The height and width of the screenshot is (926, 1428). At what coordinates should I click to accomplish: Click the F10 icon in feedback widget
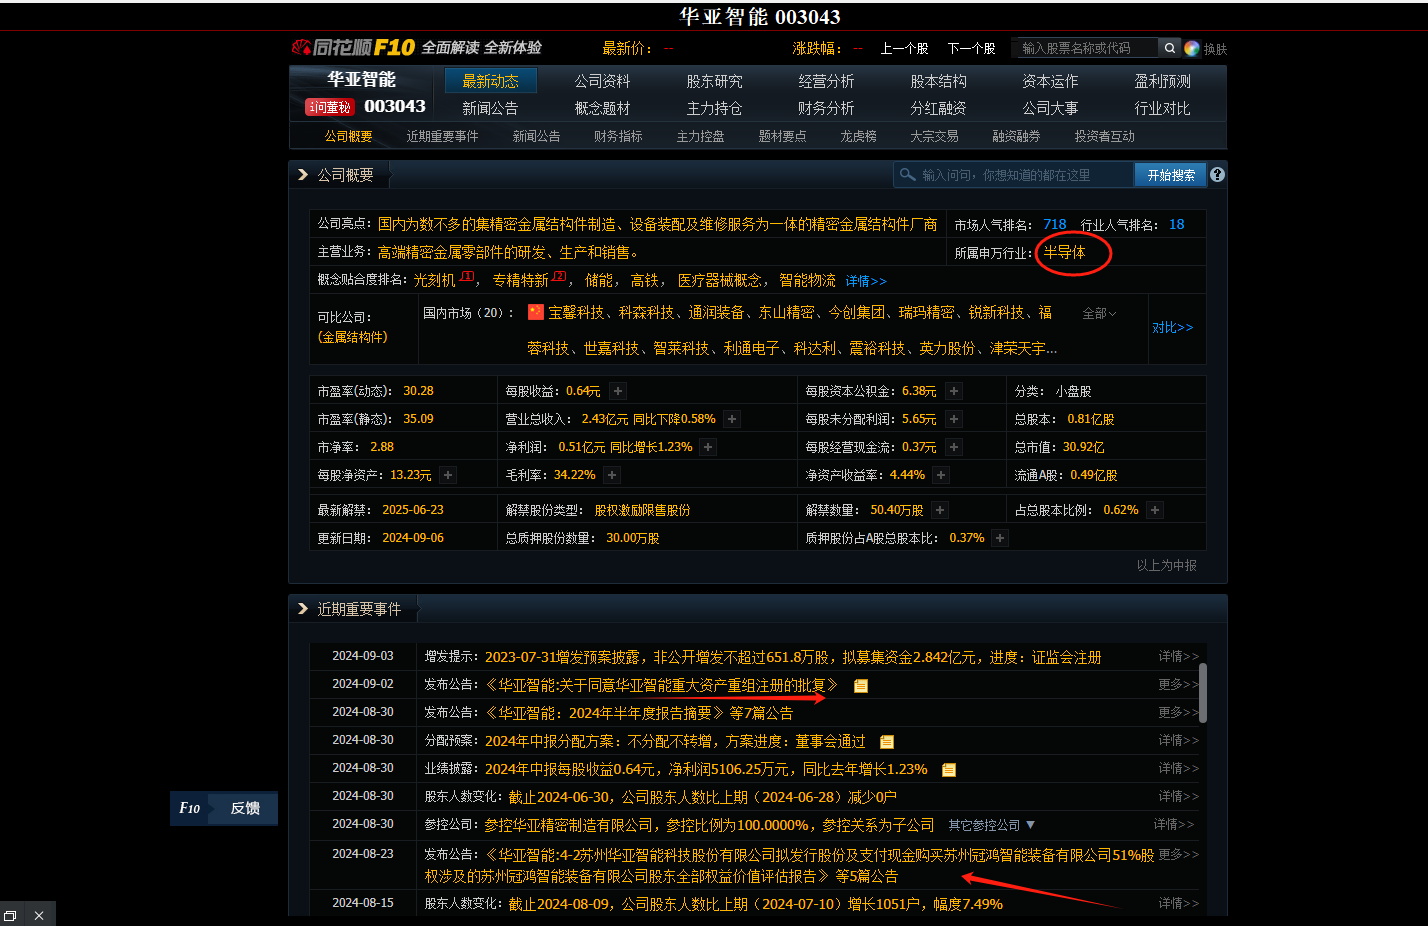(189, 808)
